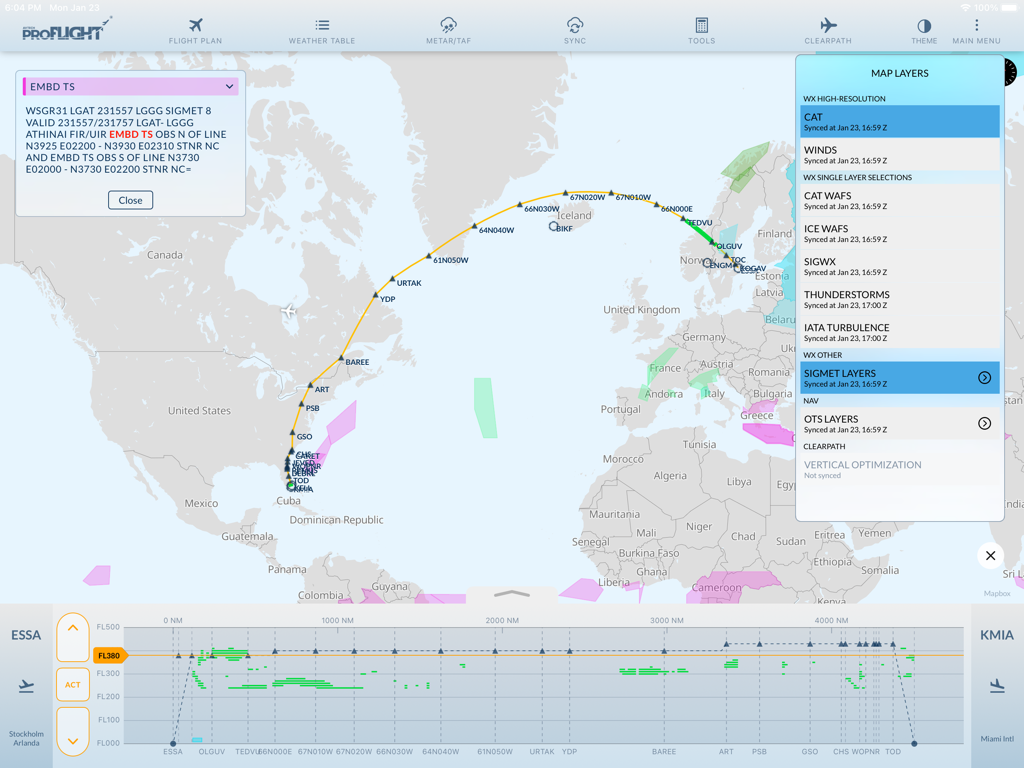Click the FL380 altitude marker
Screen dimensions: 1024x768
coord(108,656)
